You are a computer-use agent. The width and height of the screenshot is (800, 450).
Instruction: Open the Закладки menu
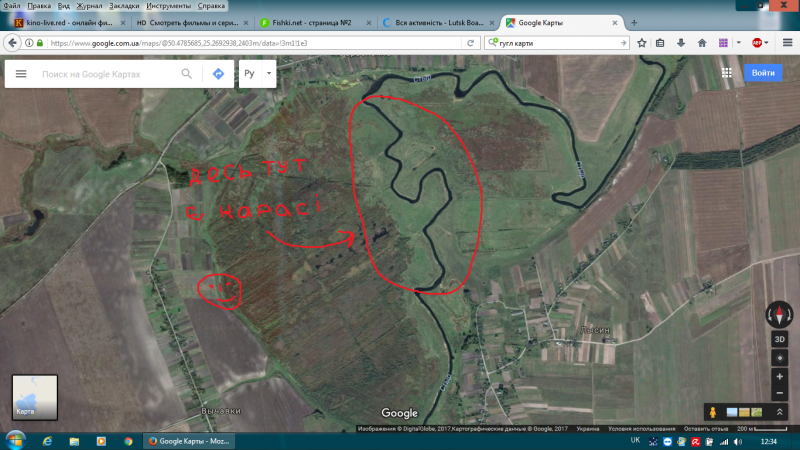click(124, 6)
